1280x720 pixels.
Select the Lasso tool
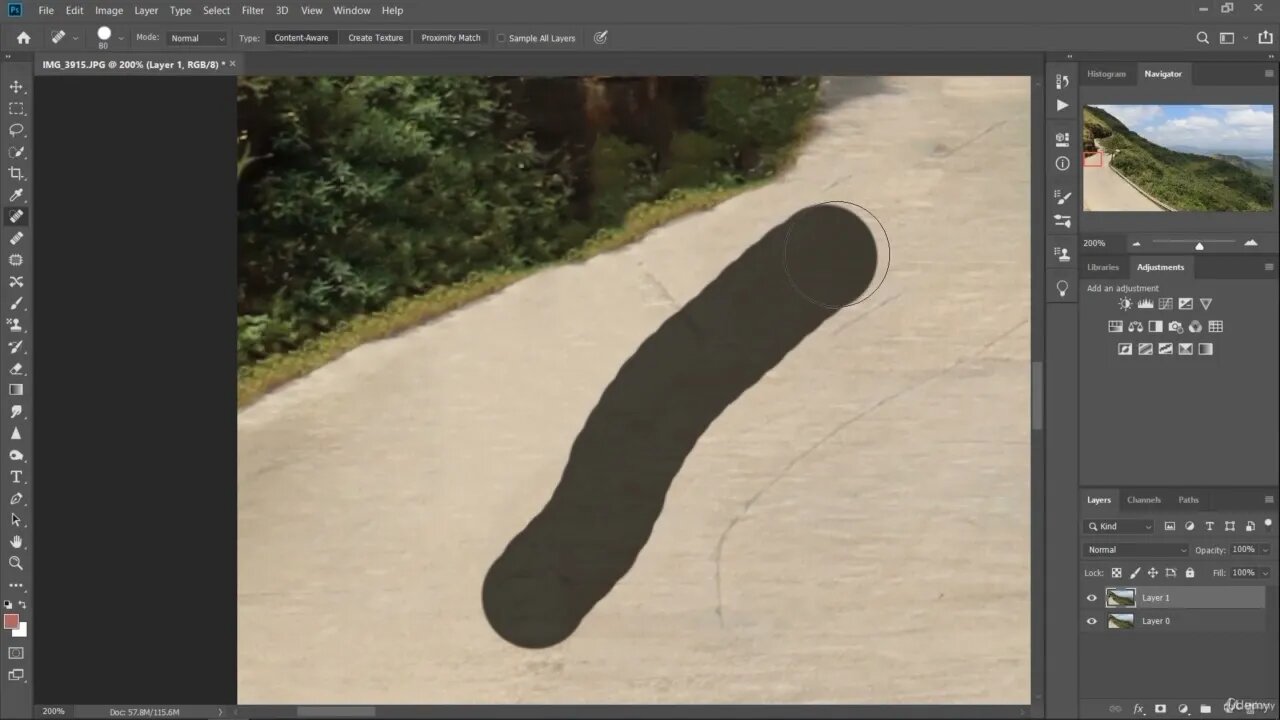coord(16,130)
